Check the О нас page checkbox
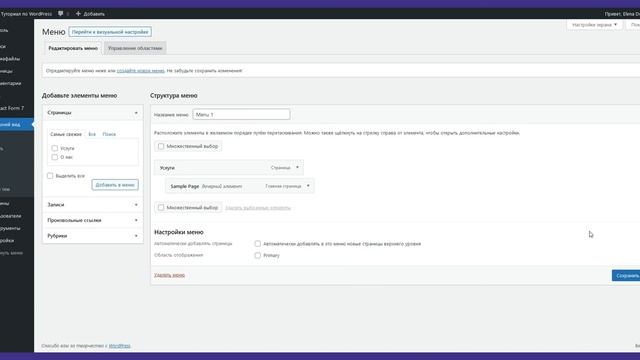Screen dimensions: 640x360 (55, 157)
